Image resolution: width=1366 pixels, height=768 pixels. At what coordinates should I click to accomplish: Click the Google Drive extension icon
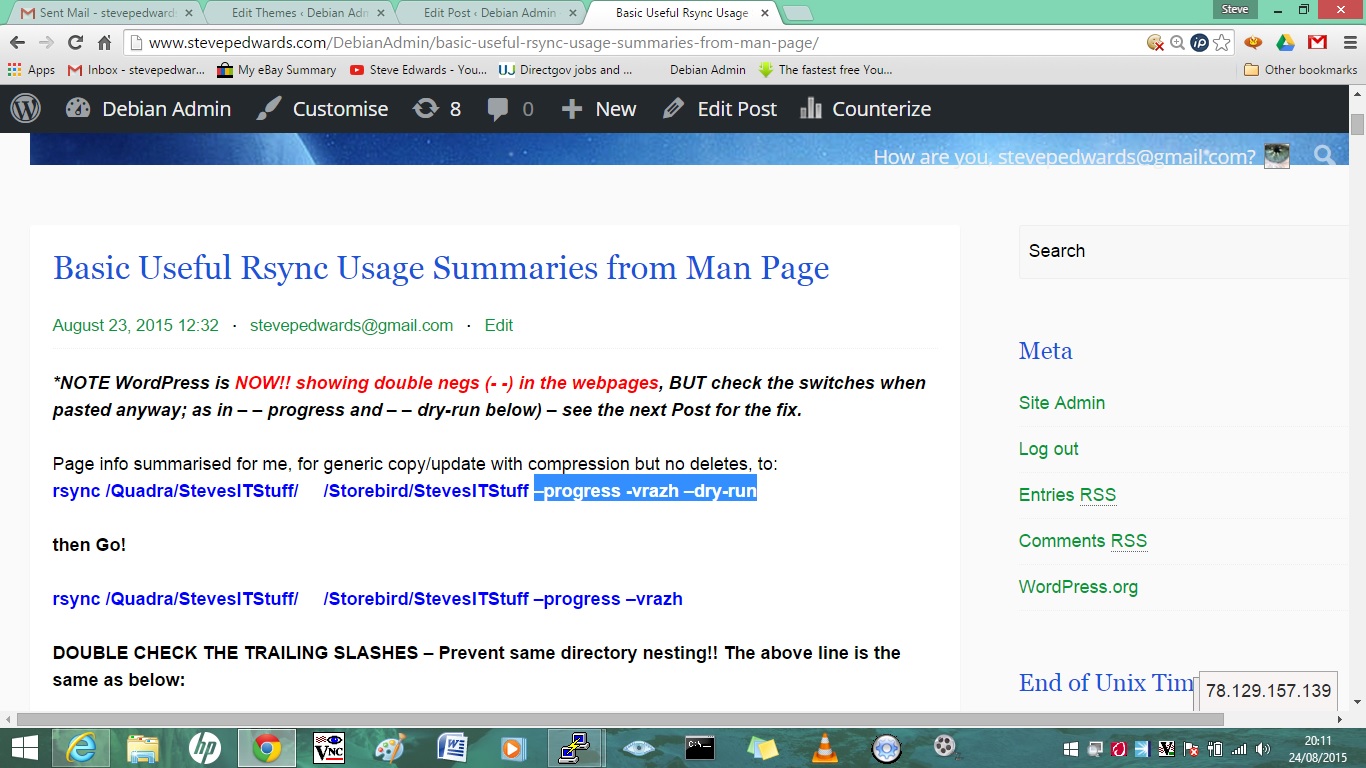[1285, 43]
